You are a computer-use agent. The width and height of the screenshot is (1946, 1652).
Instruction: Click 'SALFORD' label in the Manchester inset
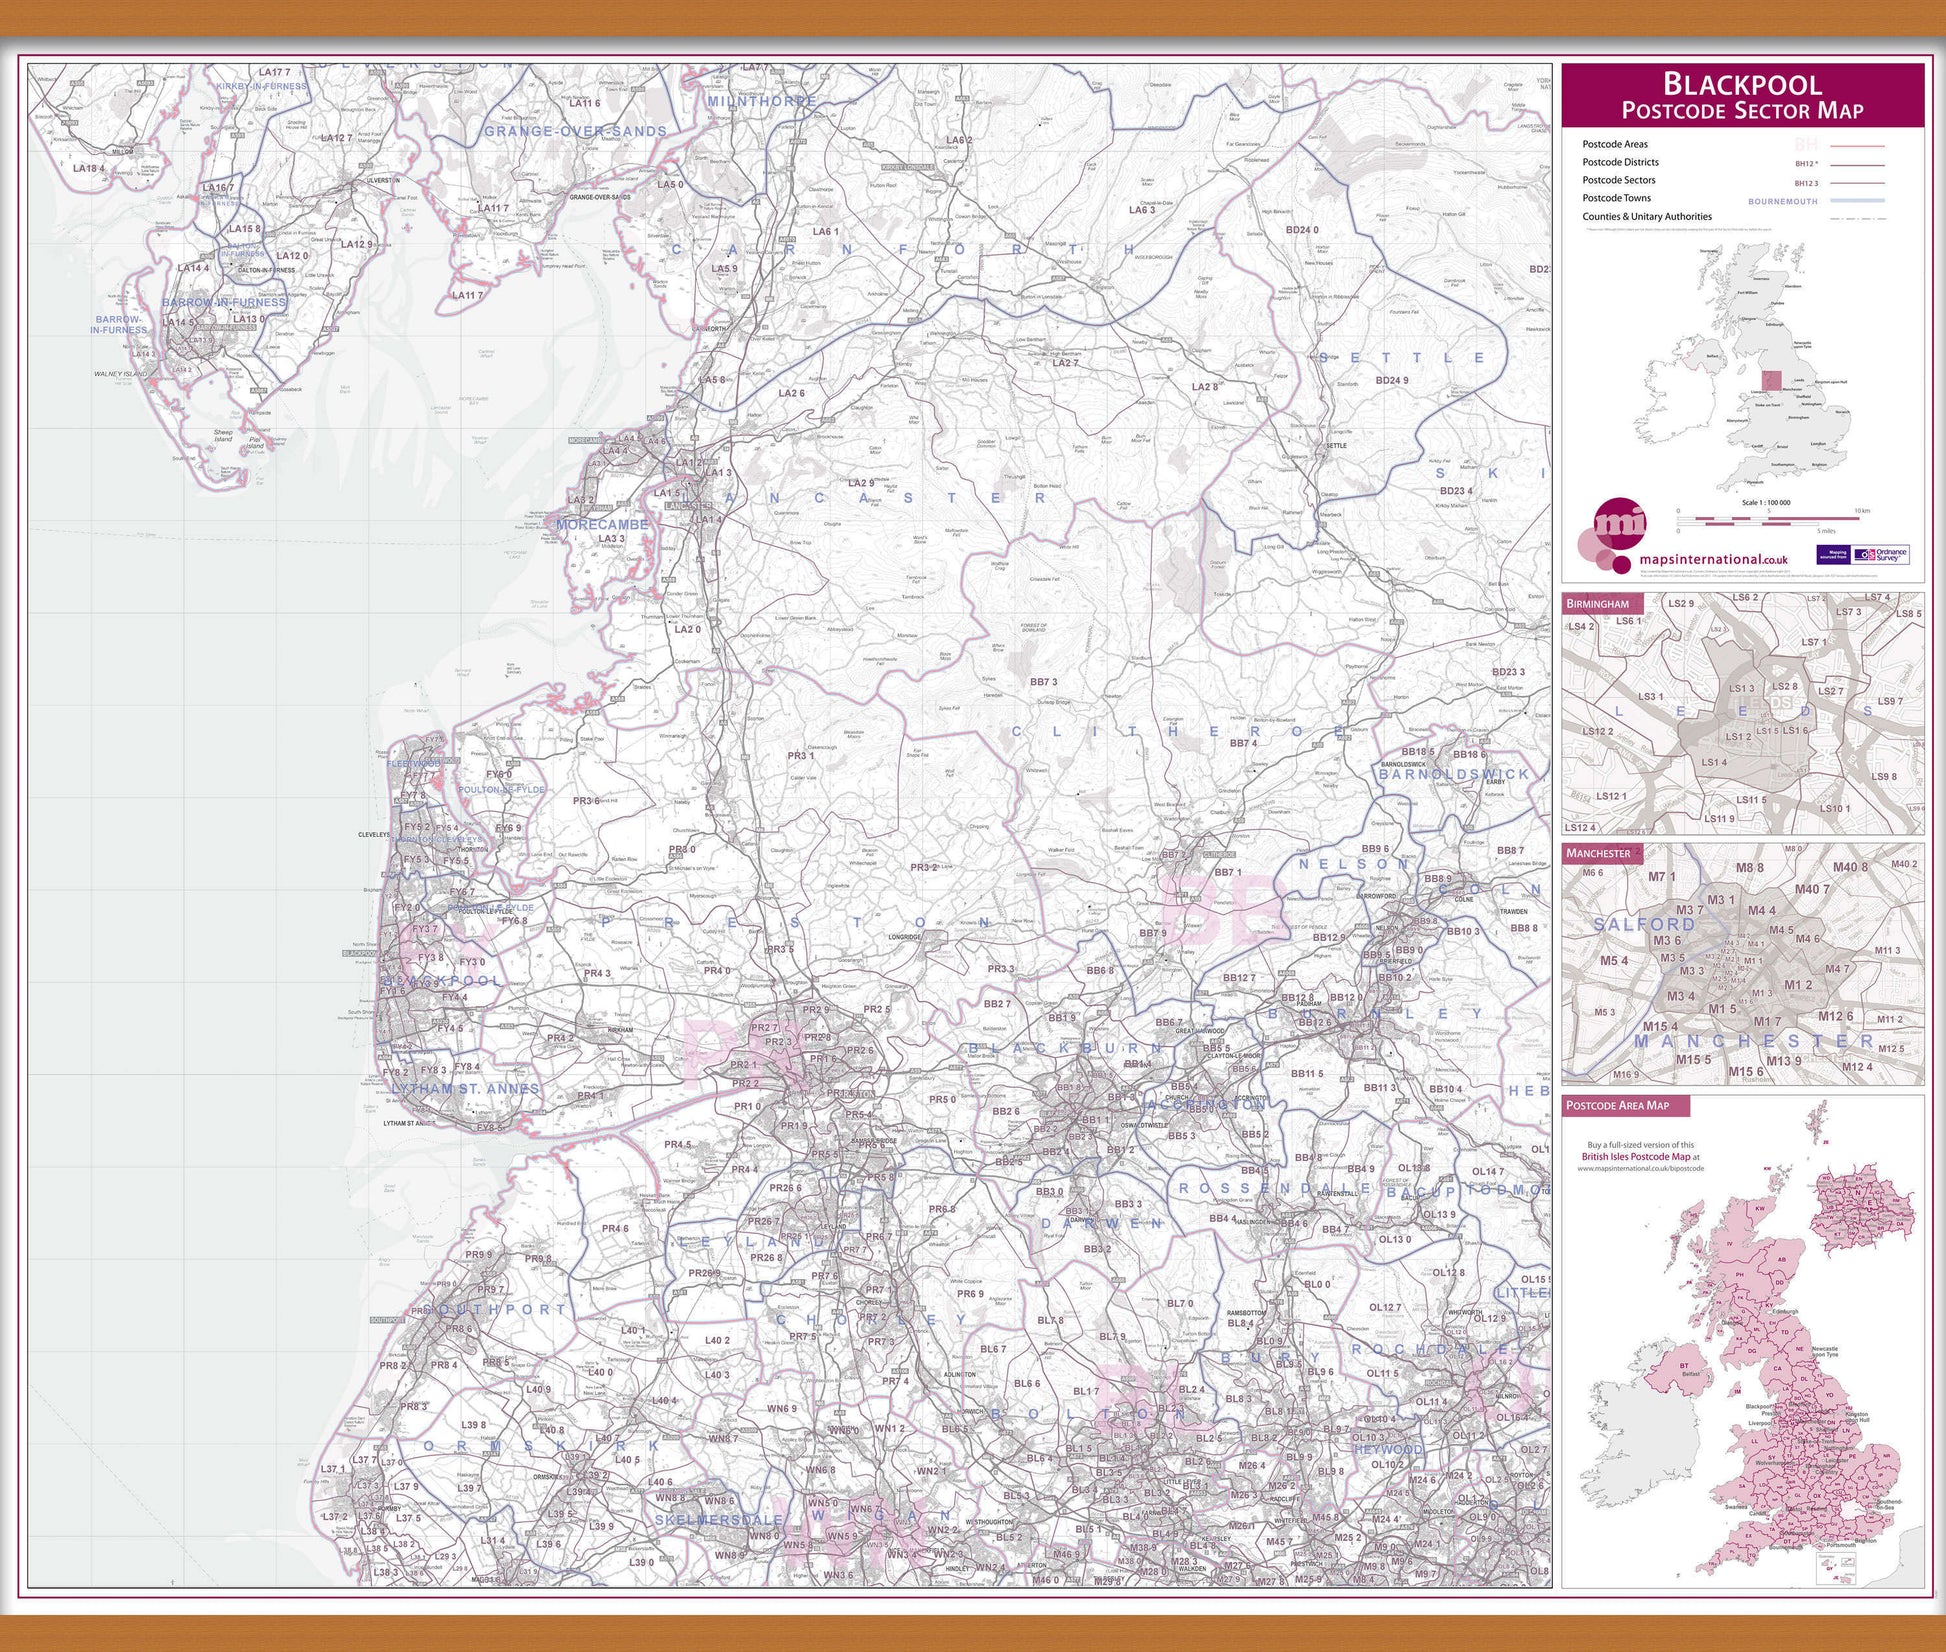pyautogui.click(x=1644, y=925)
